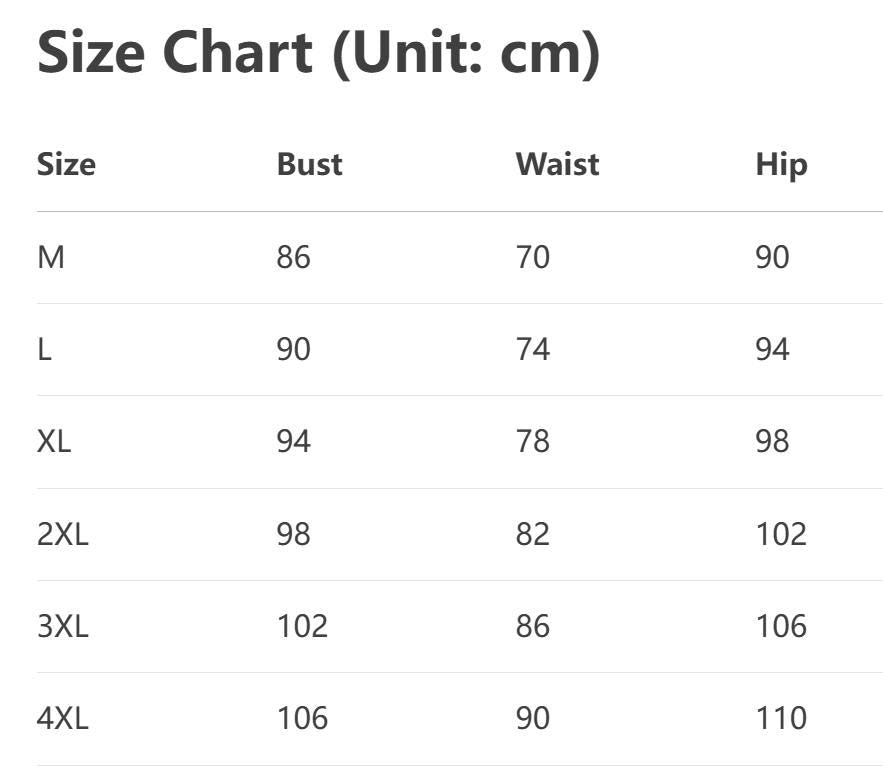Click waist value 78 for size XL
Image resolution: width=883 pixels, height=775 pixels.
532,442
